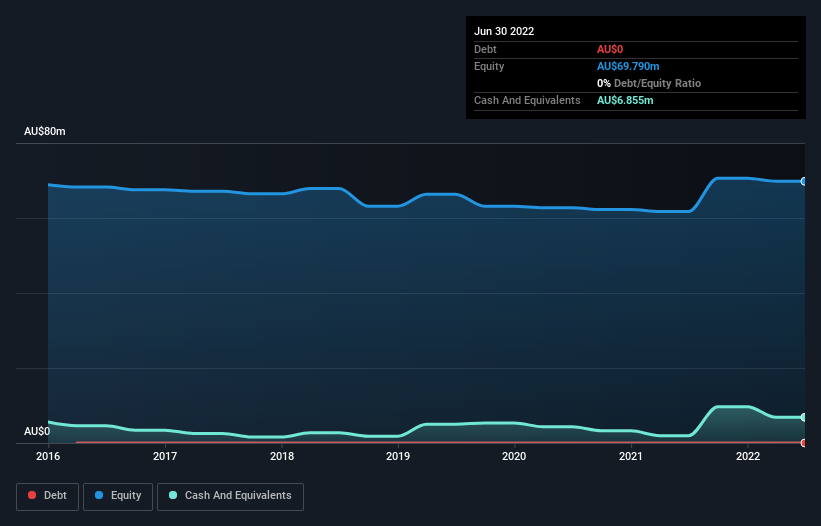Click the 2020 x-axis label

(514, 456)
